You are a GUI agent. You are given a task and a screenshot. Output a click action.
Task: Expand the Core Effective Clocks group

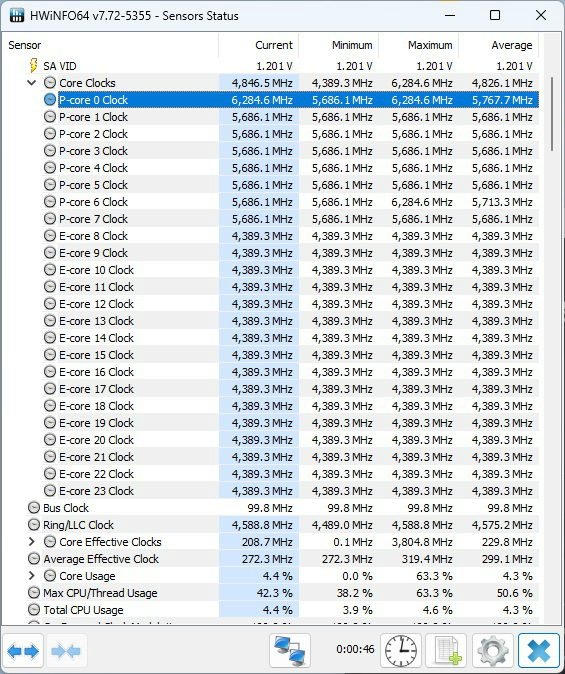click(x=32, y=542)
